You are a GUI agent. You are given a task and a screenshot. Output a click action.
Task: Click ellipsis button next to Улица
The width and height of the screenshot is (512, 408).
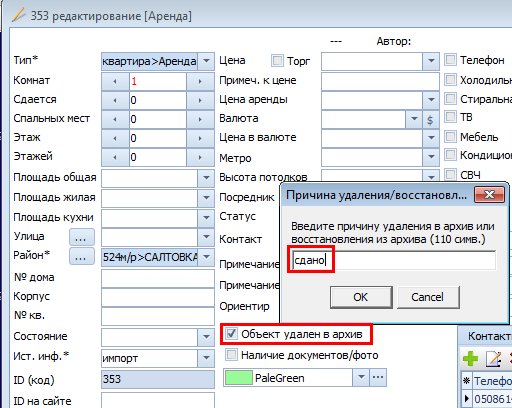[x=82, y=237]
